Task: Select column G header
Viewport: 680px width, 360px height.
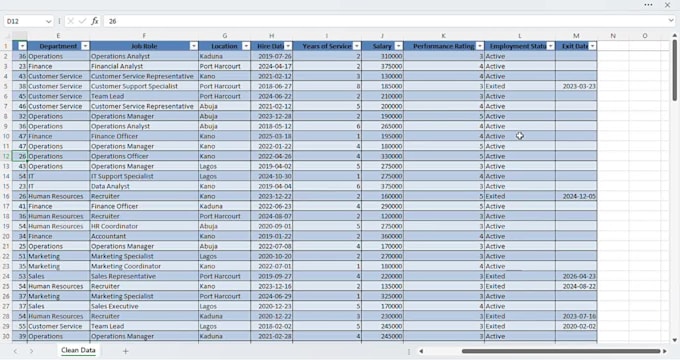Action: pyautogui.click(x=224, y=36)
